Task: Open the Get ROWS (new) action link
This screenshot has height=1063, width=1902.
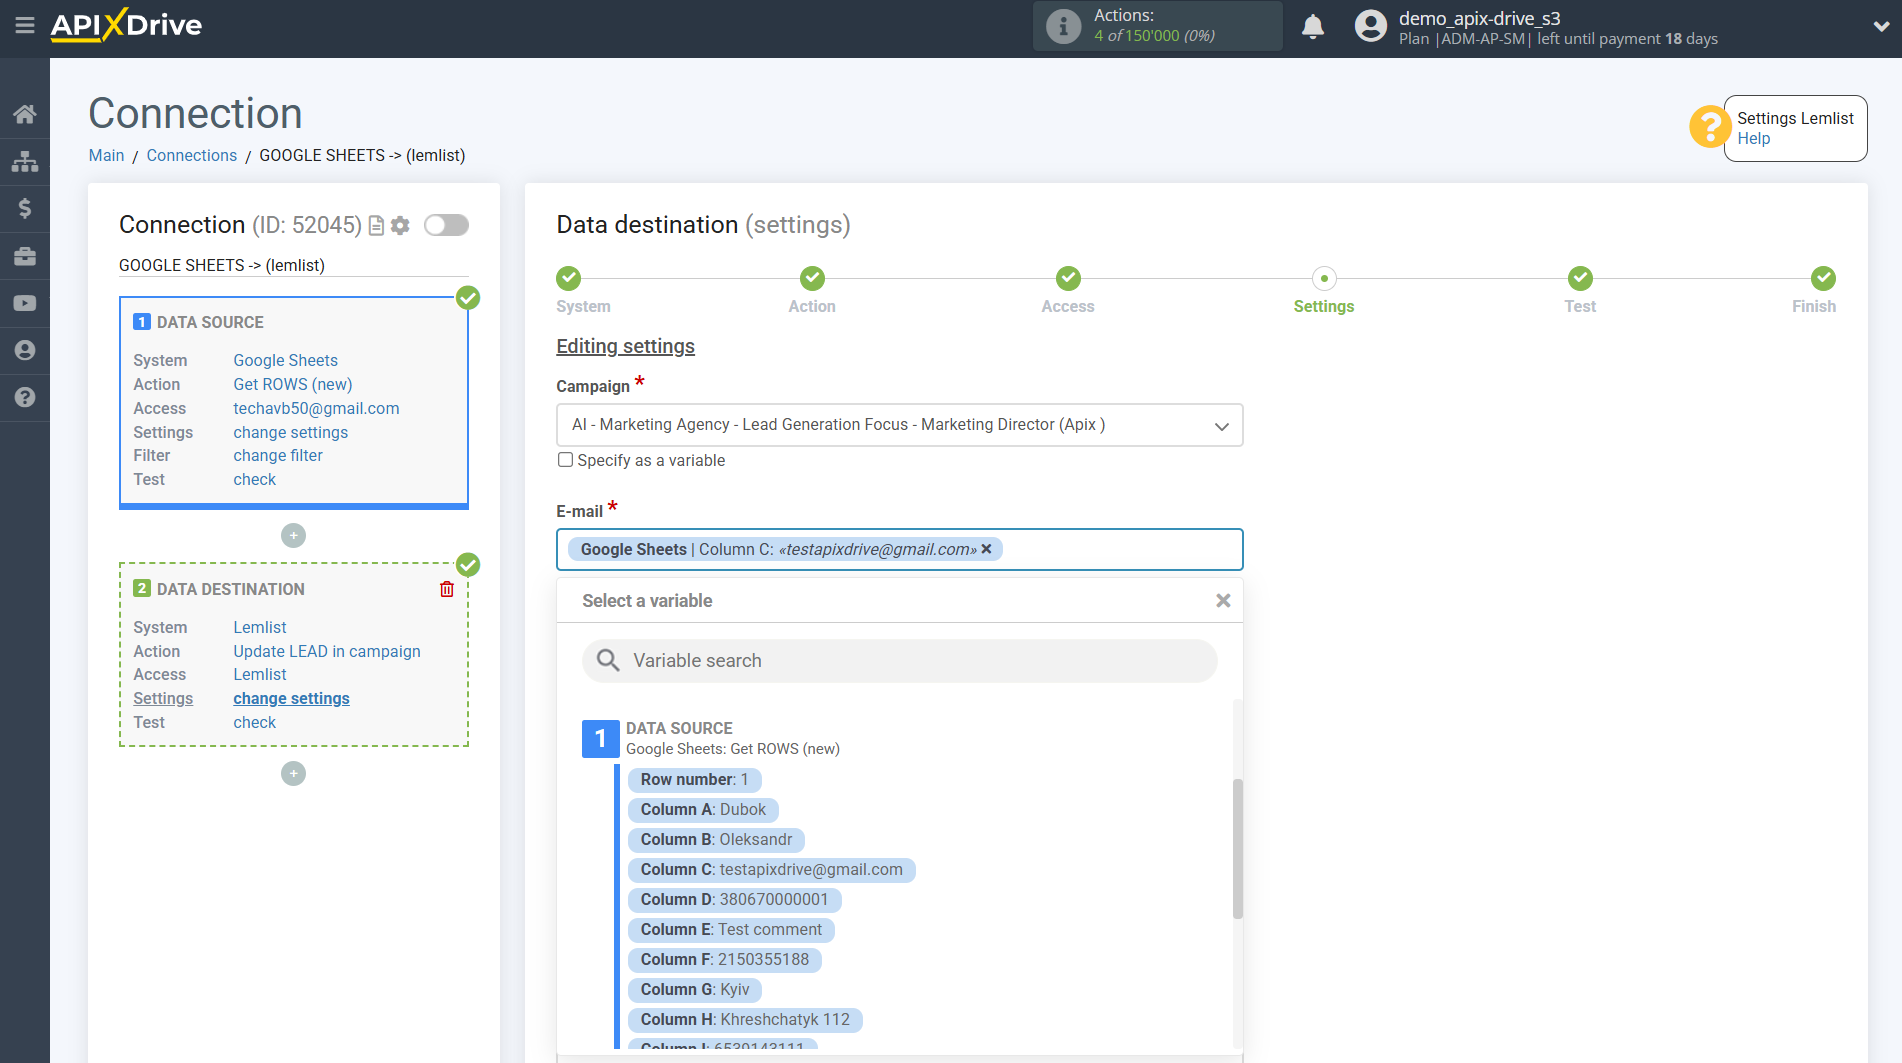Action: [x=293, y=384]
